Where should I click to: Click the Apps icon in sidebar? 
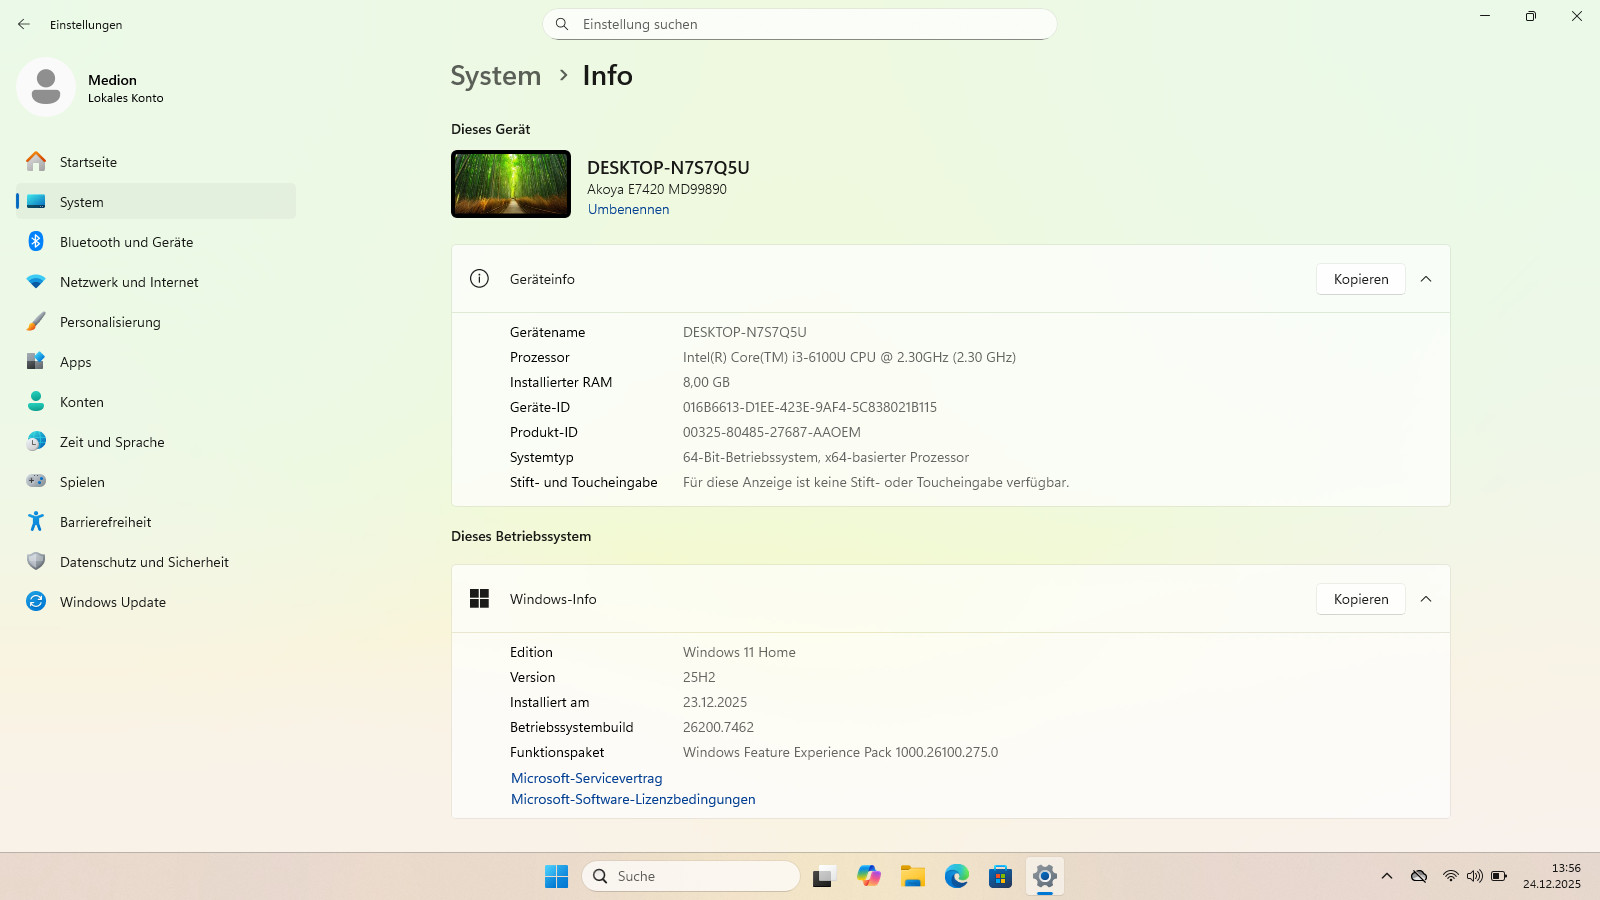coord(36,361)
